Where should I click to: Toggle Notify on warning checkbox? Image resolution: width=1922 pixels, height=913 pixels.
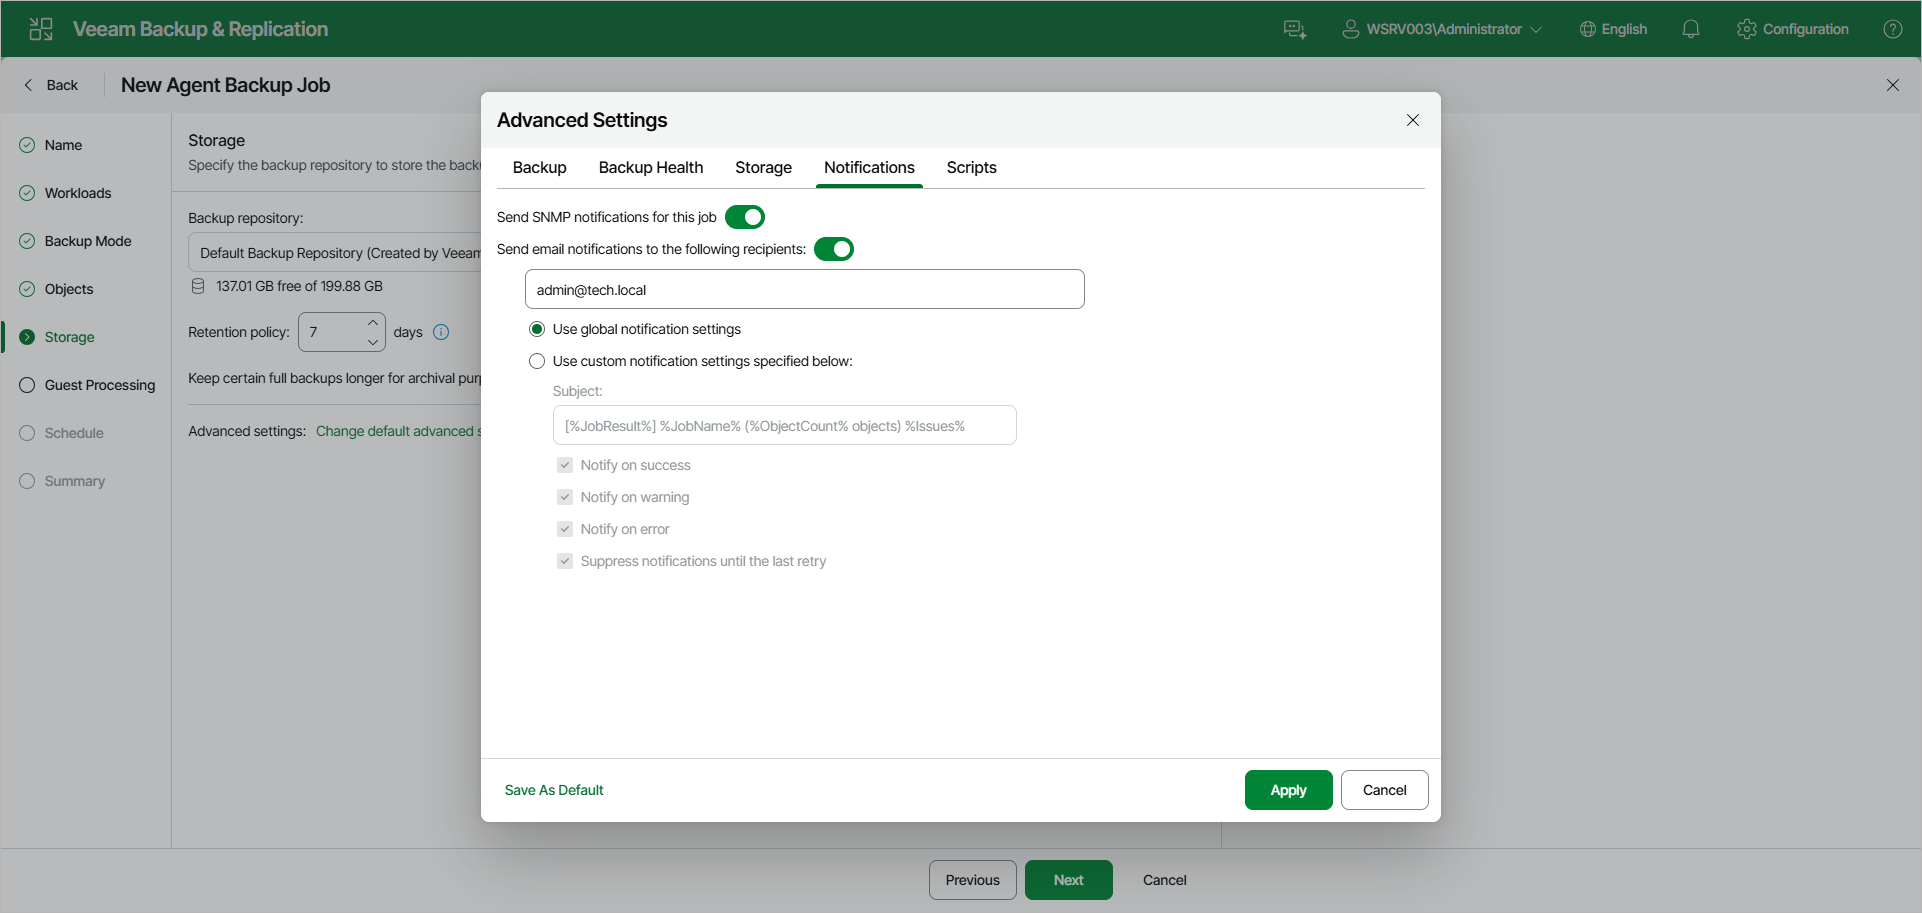[565, 497]
